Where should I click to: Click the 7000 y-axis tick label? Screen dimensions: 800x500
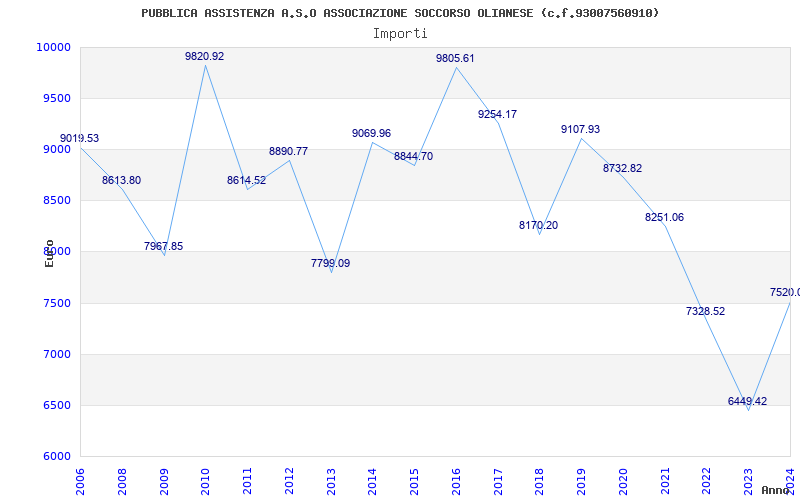tap(56, 355)
